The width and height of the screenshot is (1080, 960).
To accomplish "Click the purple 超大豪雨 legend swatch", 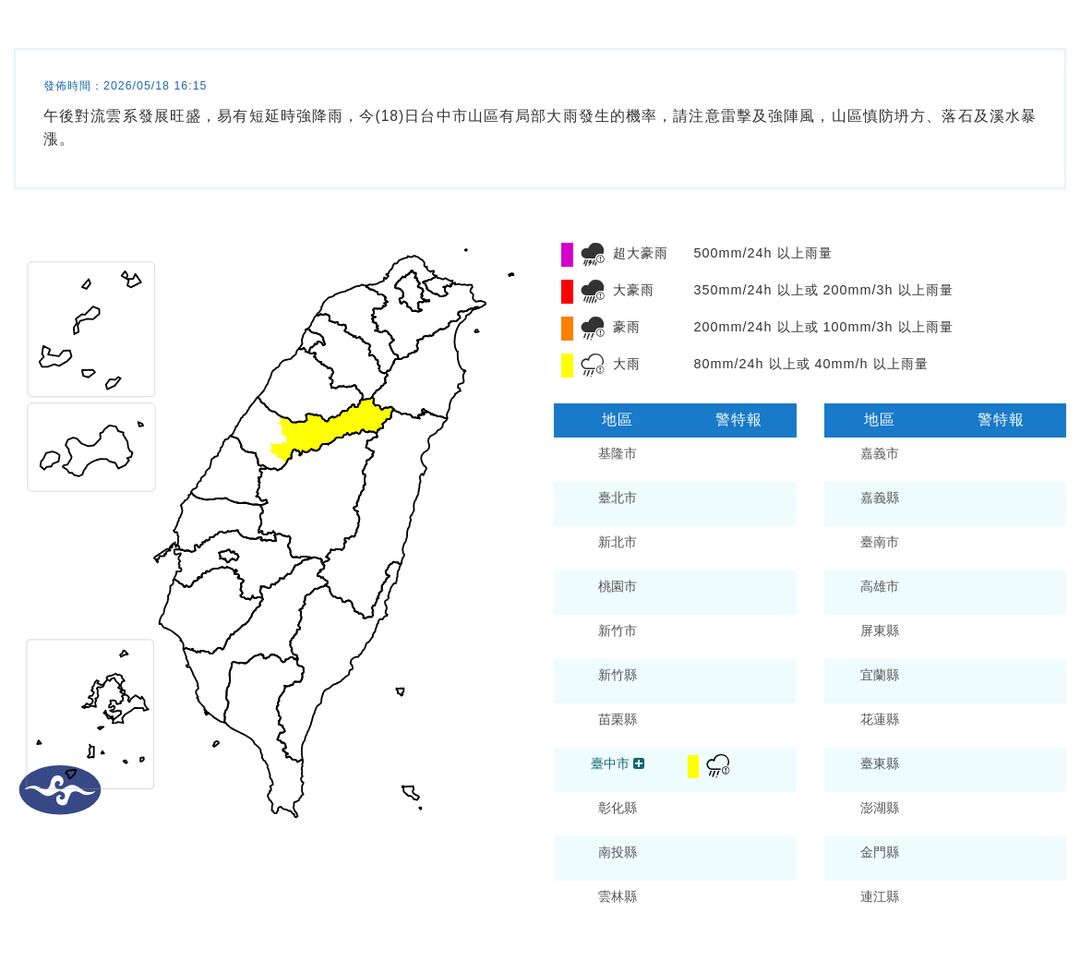I will coord(567,254).
